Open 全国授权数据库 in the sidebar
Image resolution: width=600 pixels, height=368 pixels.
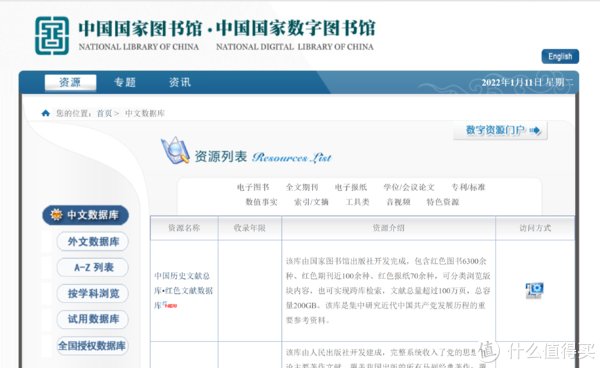click(x=92, y=346)
